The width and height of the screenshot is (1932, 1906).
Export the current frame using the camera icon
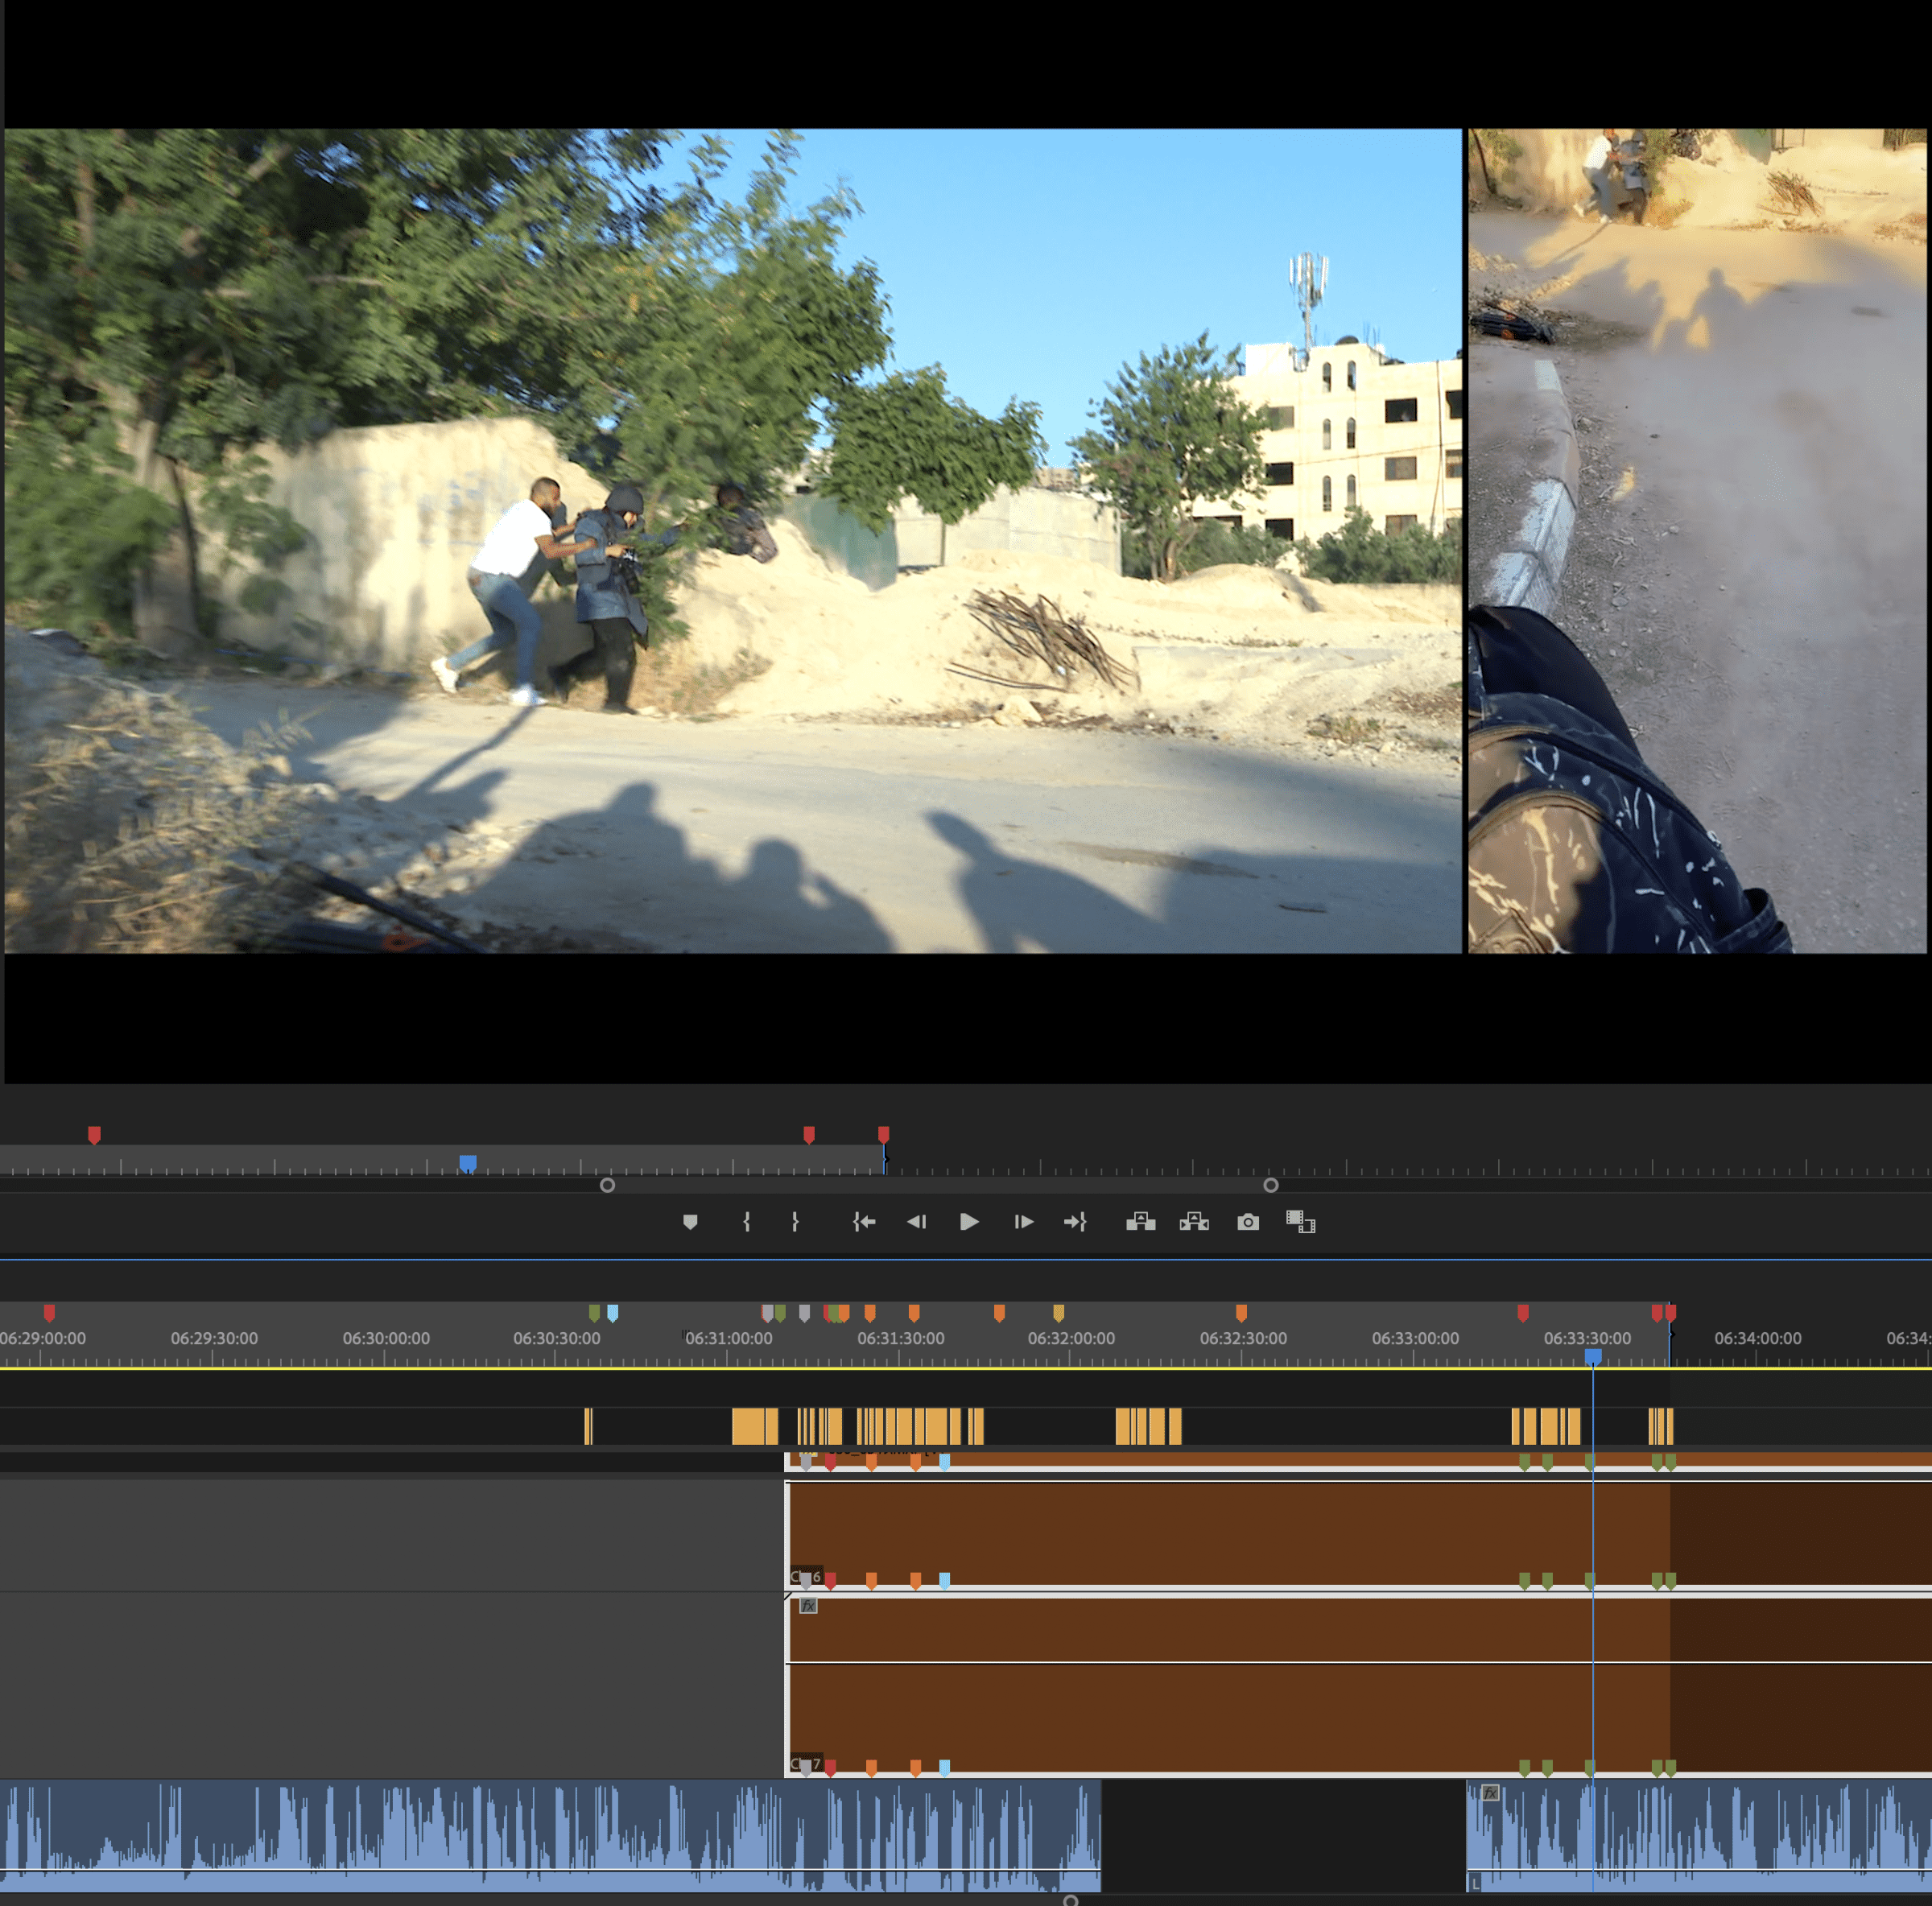1248,1222
